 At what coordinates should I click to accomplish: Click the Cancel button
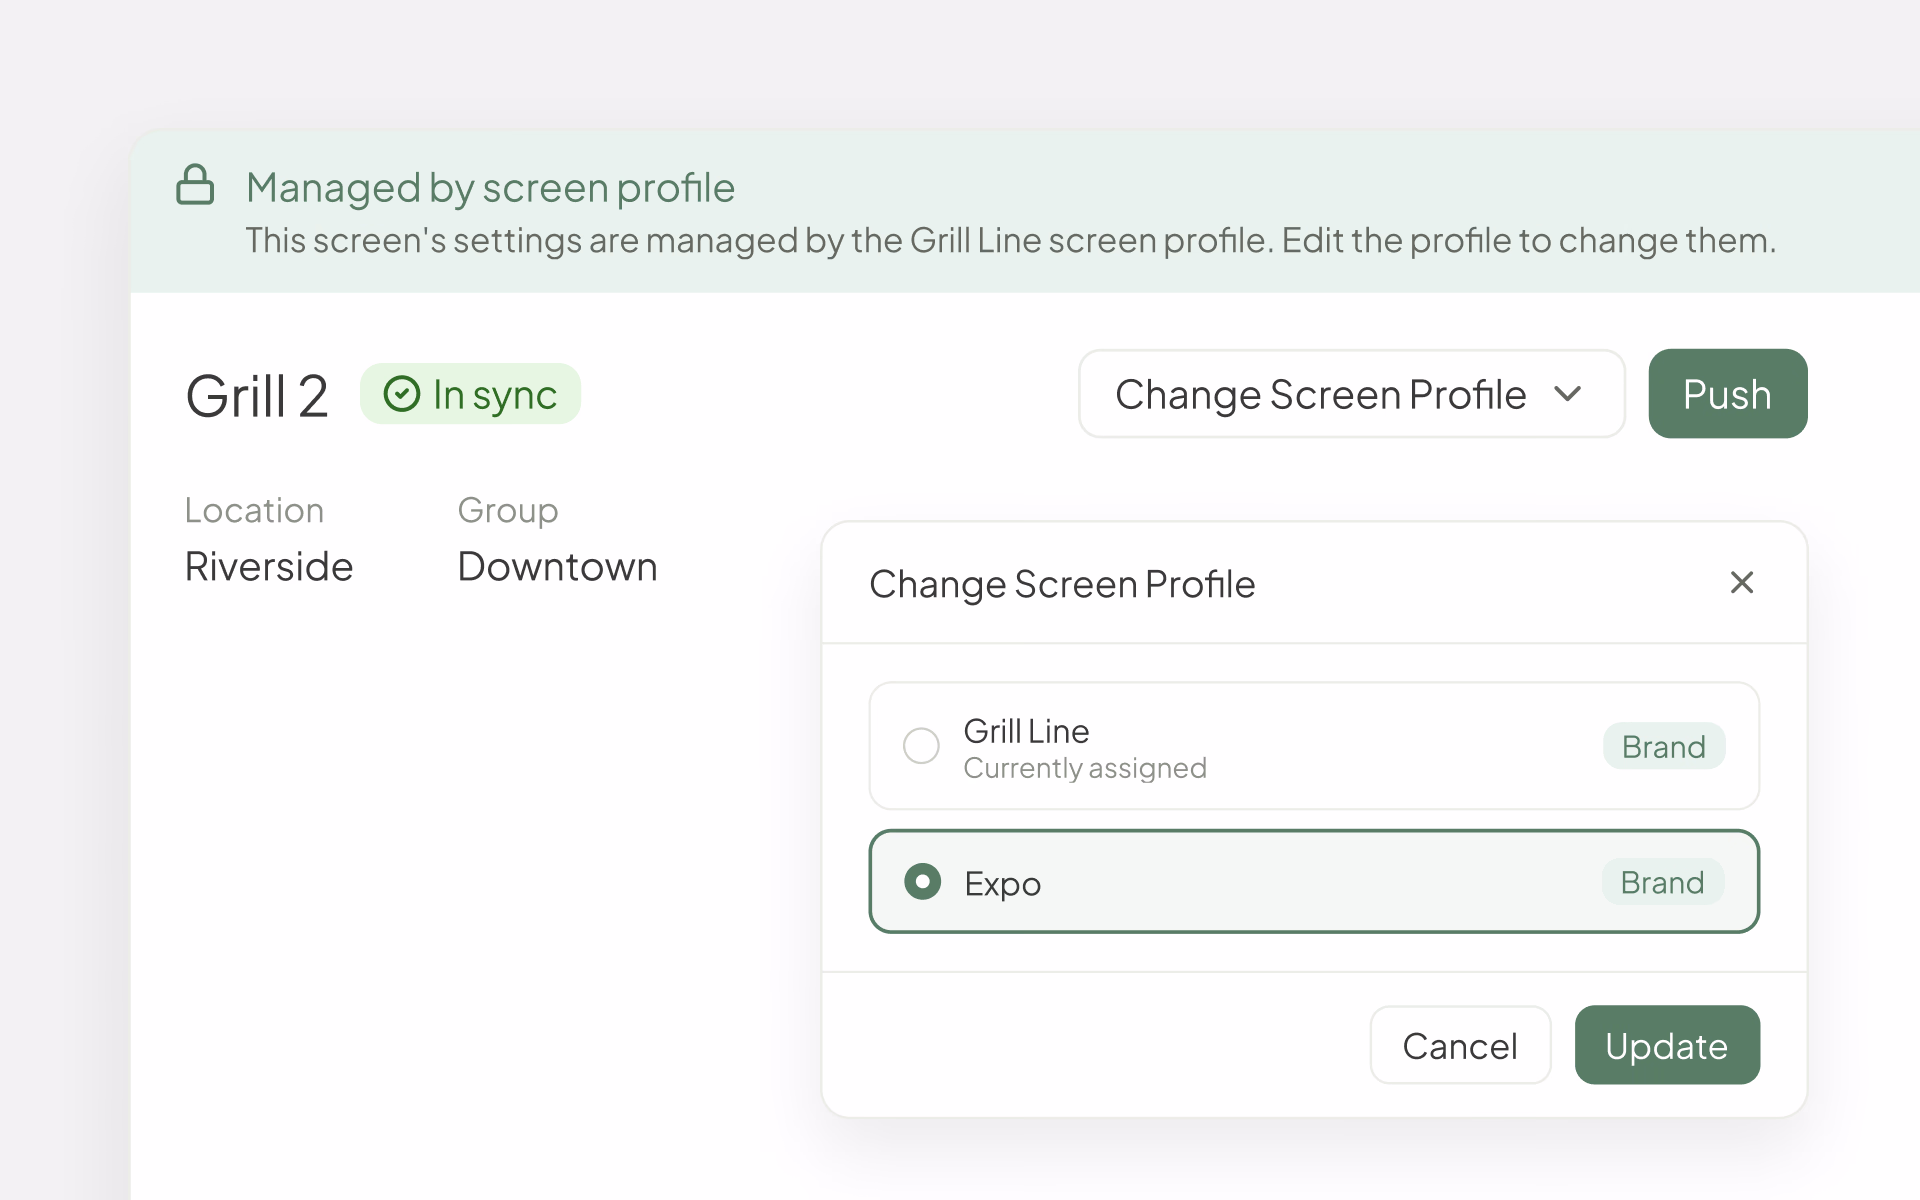[1460, 1045]
